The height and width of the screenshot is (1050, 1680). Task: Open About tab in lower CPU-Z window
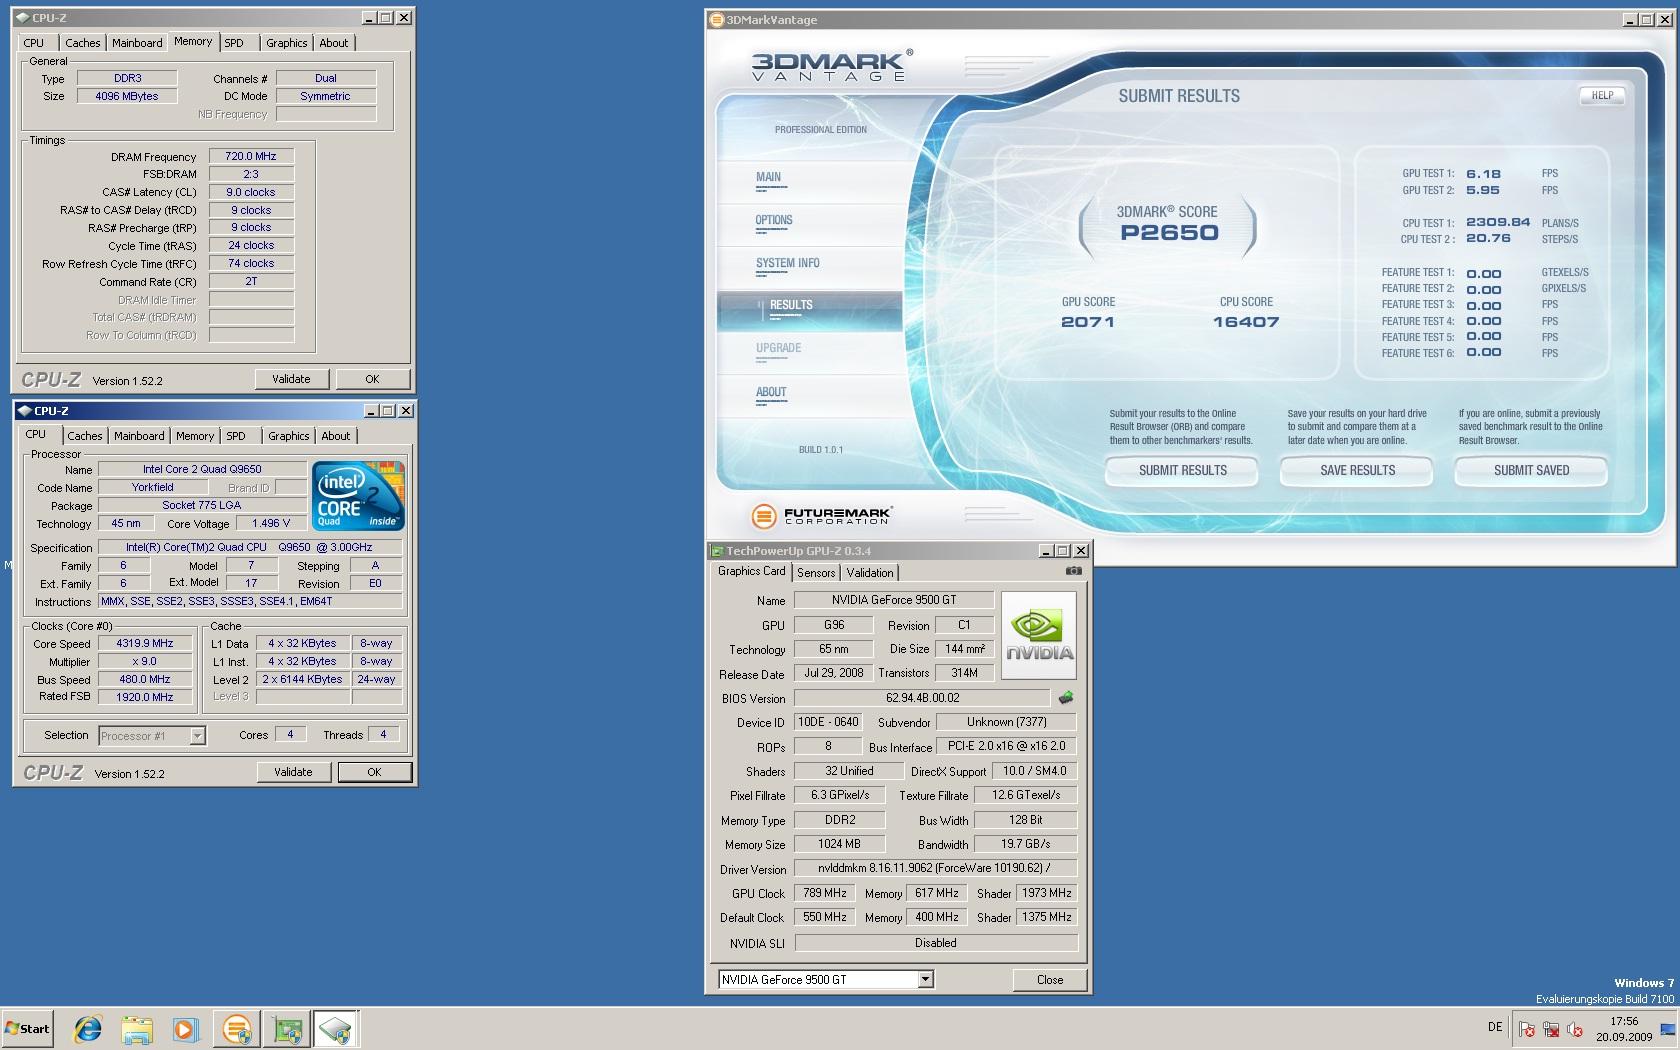336,436
